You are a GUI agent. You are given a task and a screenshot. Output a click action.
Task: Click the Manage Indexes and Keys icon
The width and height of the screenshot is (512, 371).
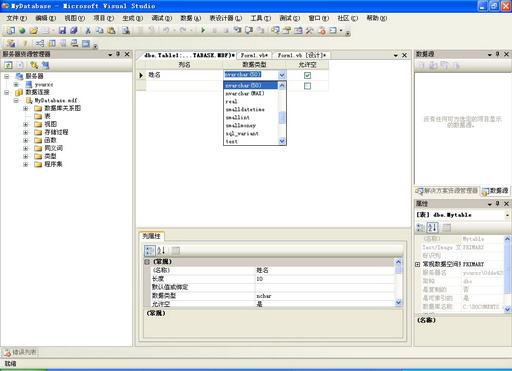[52, 43]
